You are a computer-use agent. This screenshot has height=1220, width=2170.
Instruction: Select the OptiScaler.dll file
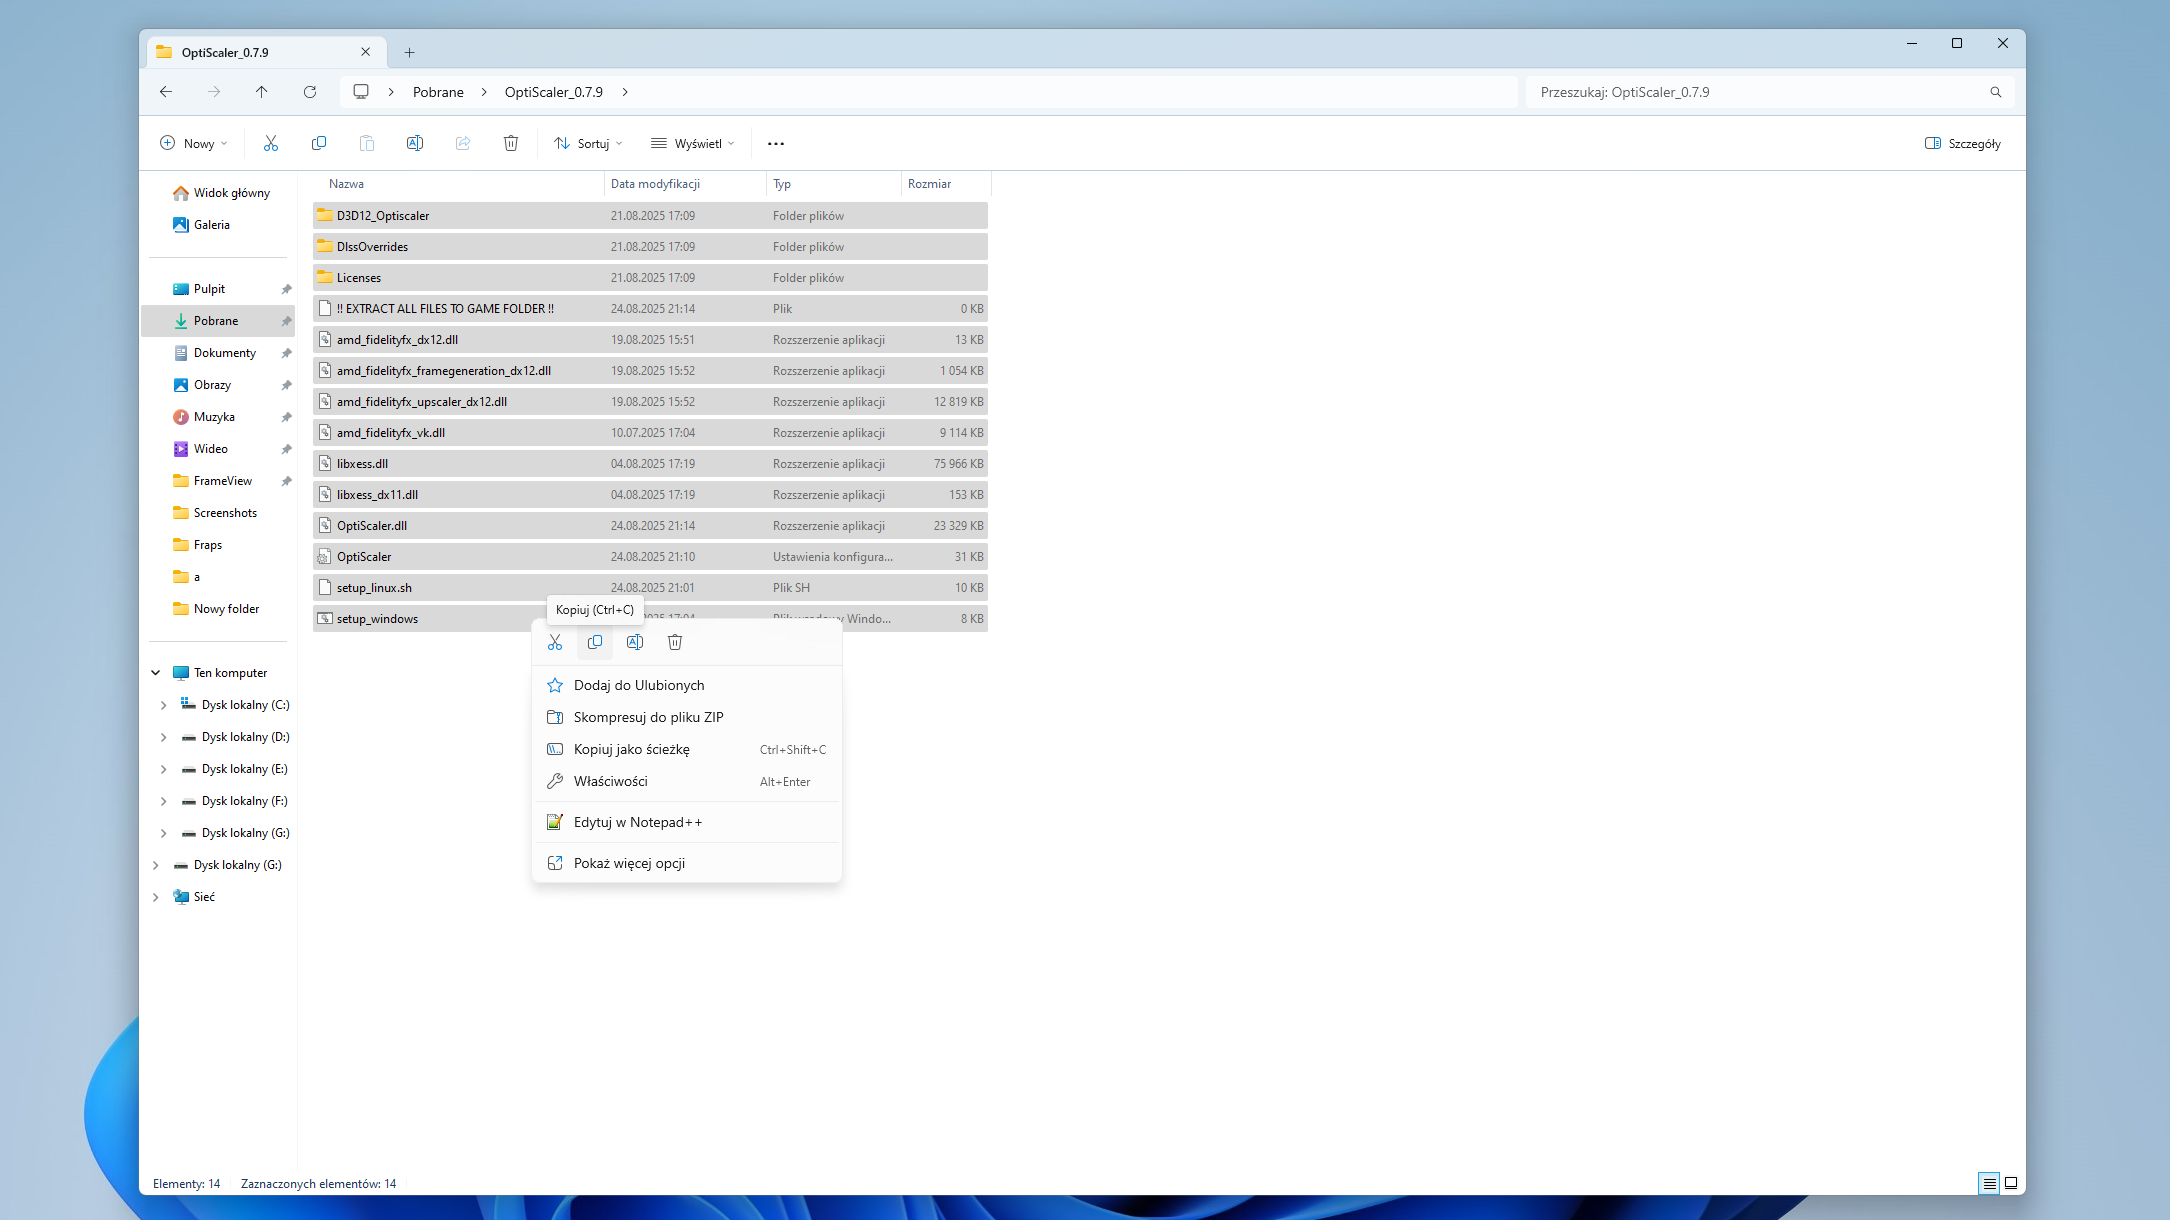[650, 525]
